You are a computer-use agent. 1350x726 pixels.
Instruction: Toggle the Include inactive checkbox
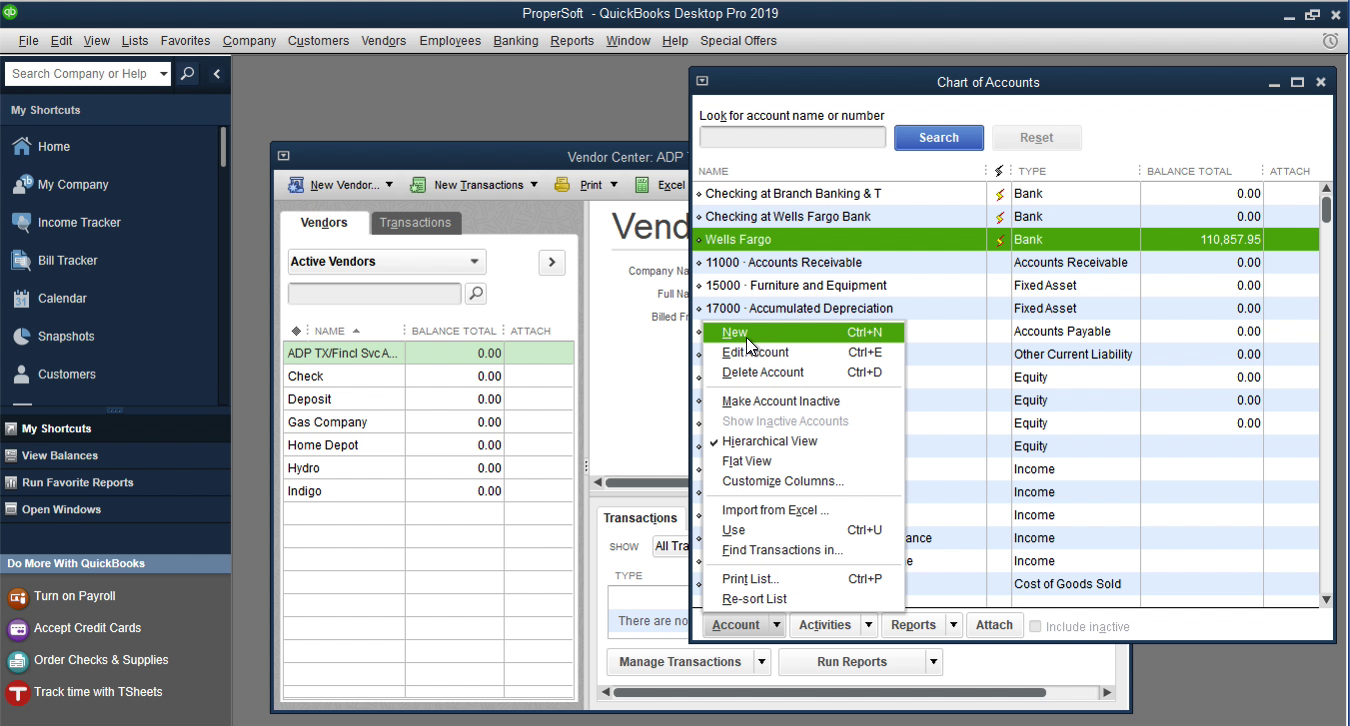point(1035,627)
